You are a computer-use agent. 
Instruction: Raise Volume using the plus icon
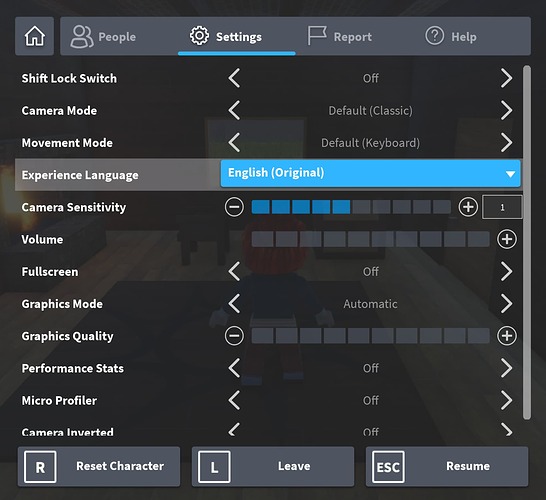(x=507, y=239)
